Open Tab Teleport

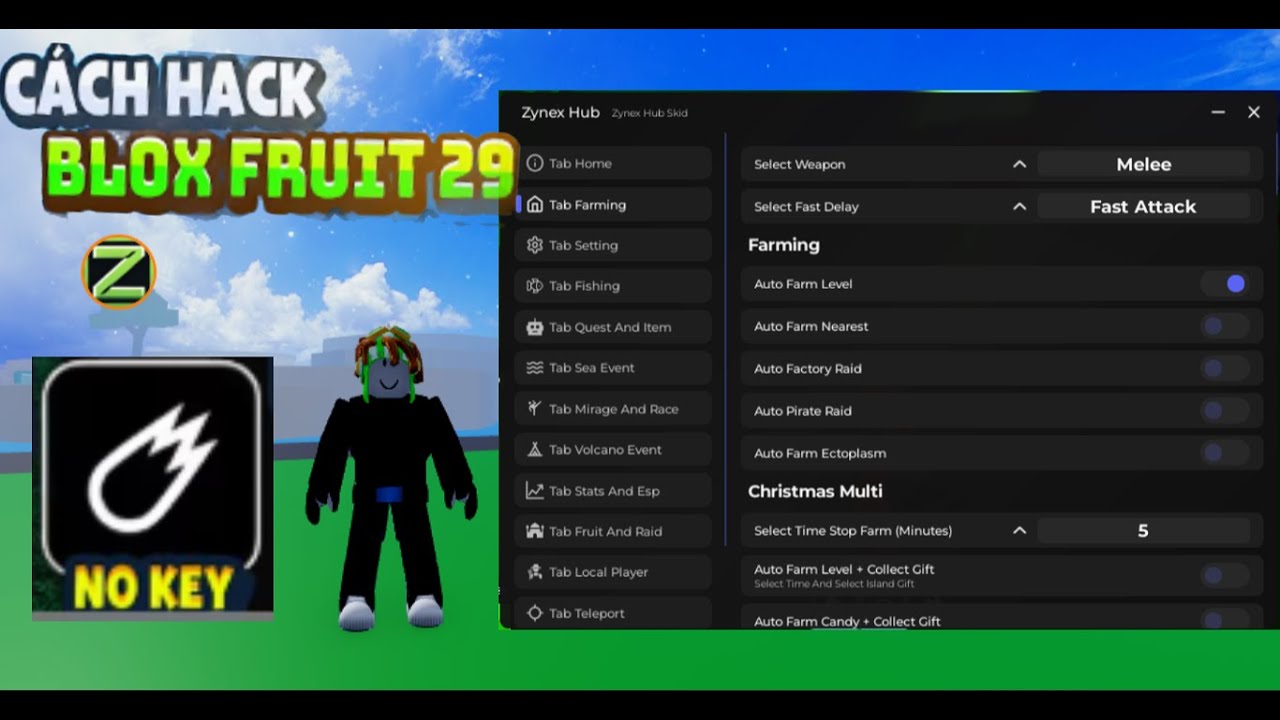click(x=613, y=613)
